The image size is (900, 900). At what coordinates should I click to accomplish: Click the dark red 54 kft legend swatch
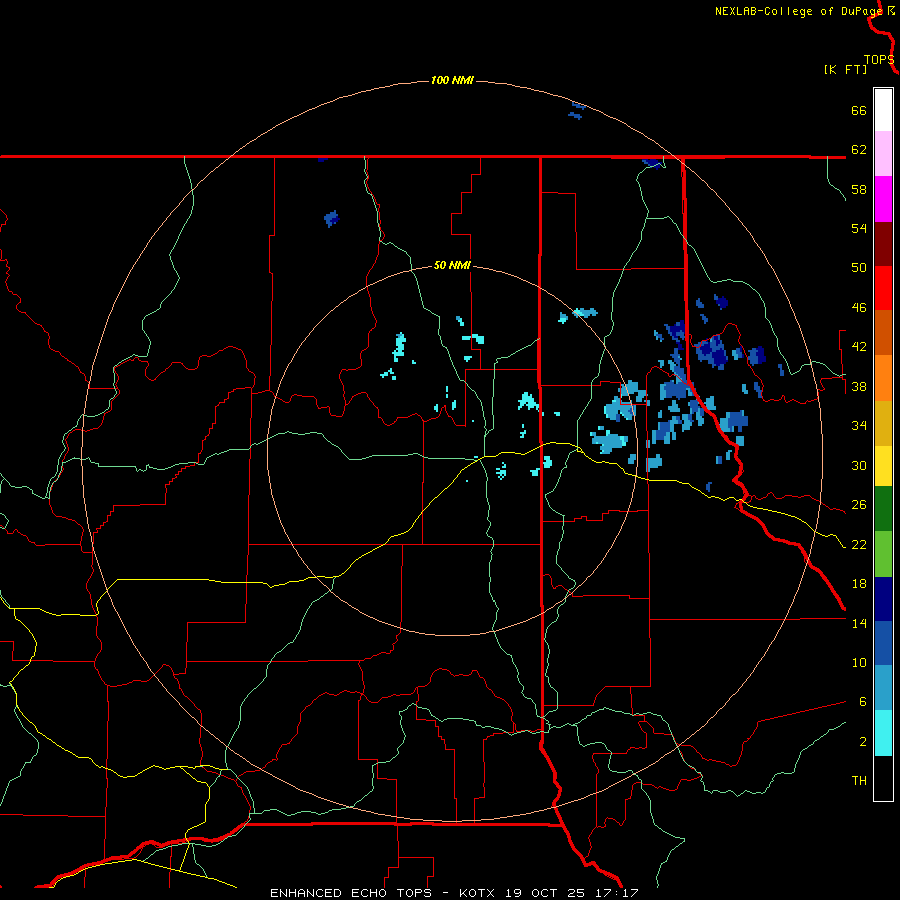883,244
